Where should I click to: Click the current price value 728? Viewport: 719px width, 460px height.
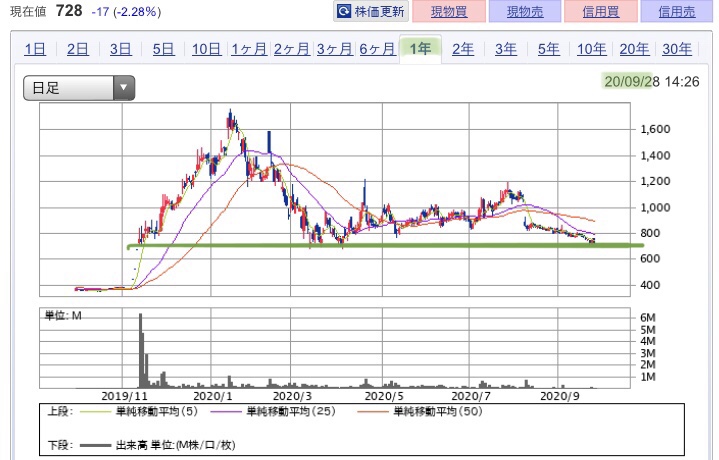coord(69,10)
